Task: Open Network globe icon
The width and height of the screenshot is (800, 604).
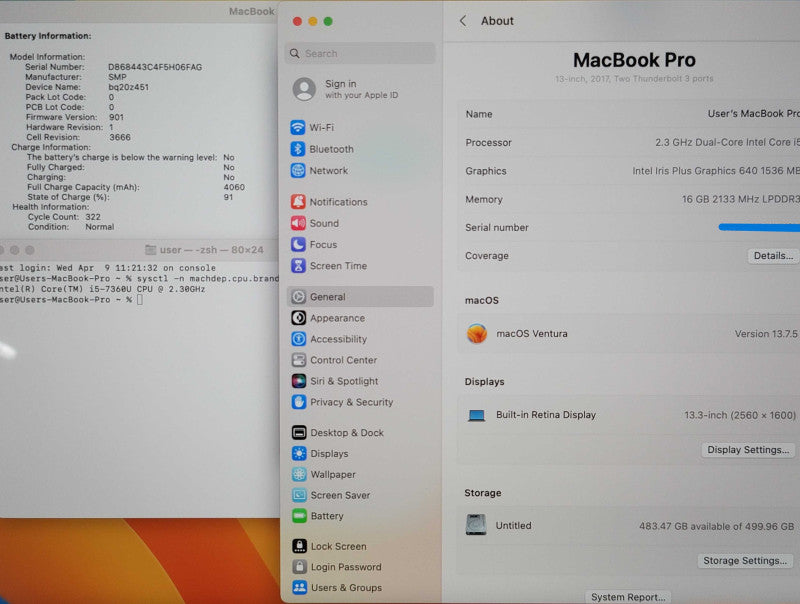Action: click(298, 170)
